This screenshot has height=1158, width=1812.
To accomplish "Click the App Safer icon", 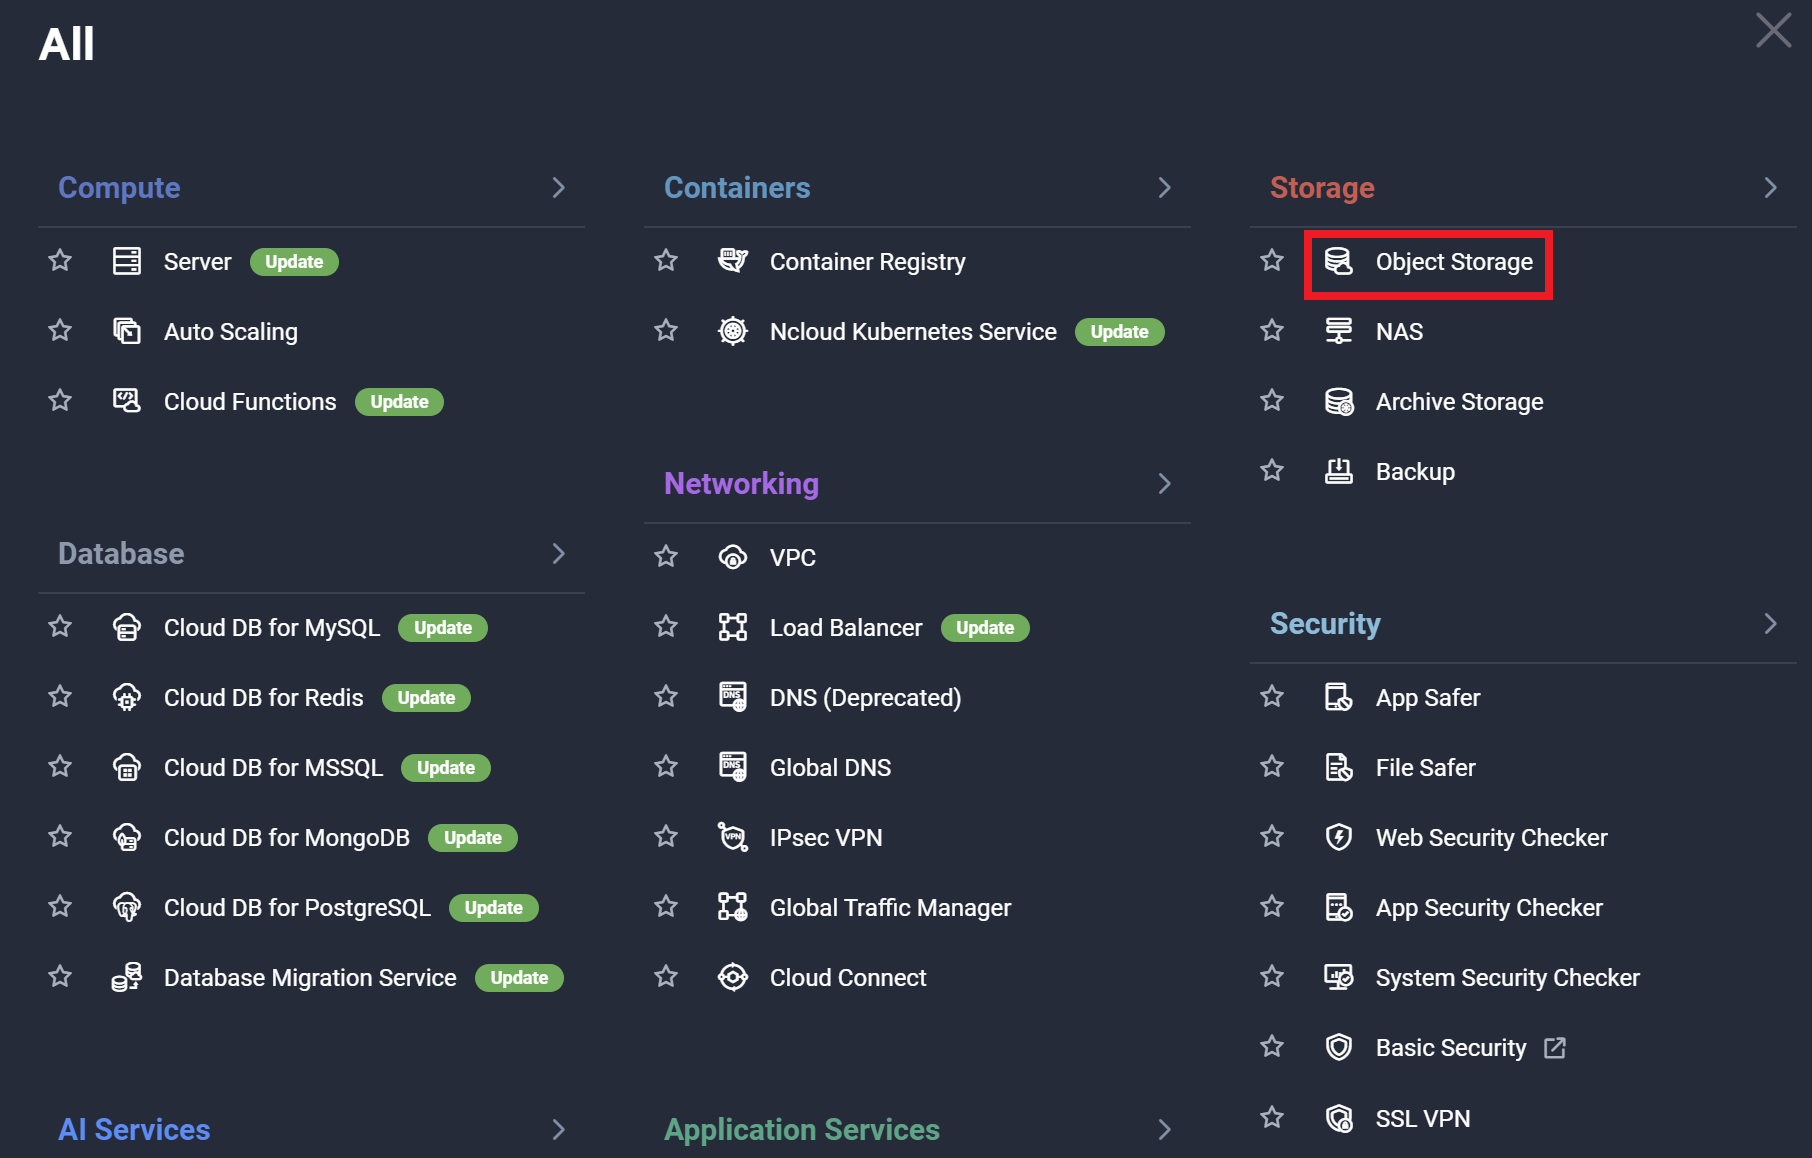I will click(x=1339, y=697).
